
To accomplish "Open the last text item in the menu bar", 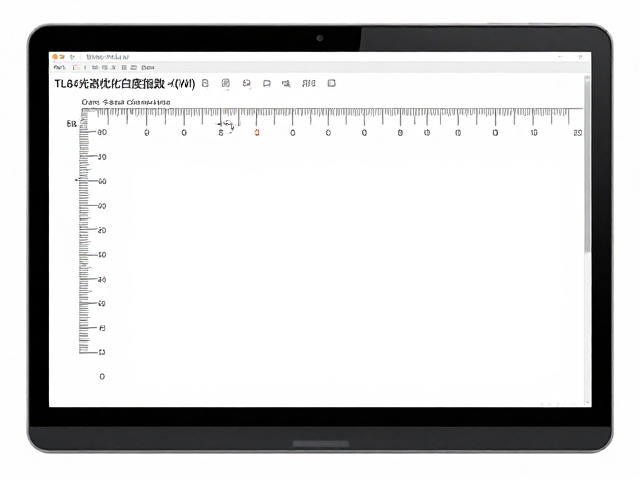I will pyautogui.click(x=148, y=67).
